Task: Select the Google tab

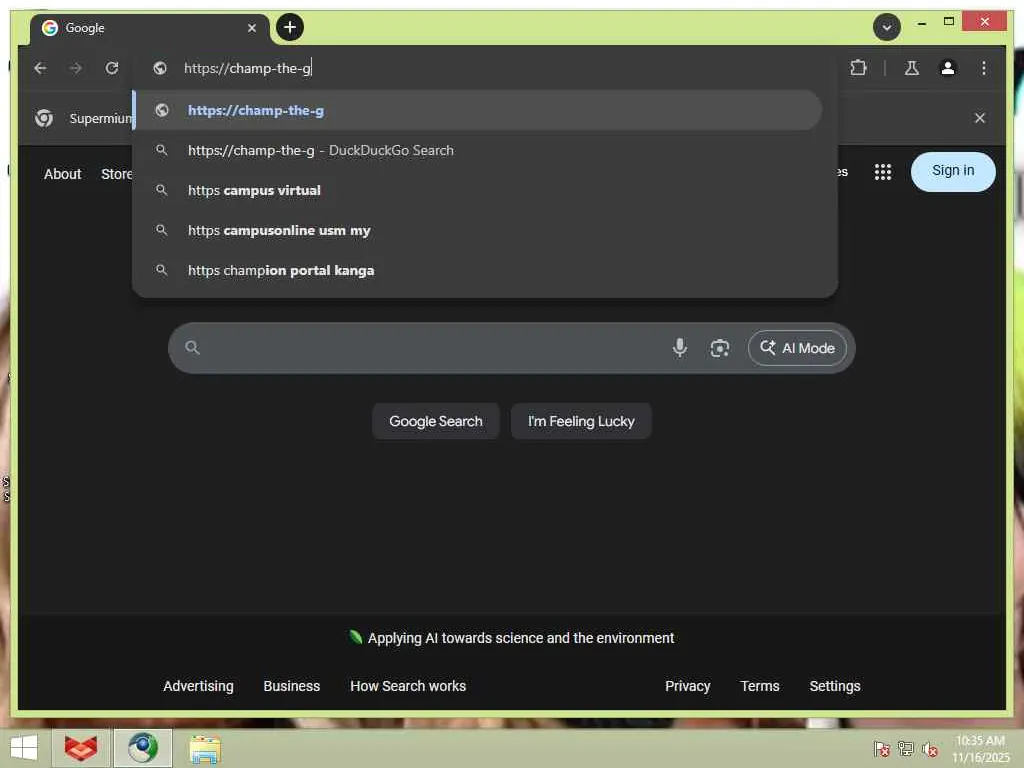Action: [150, 28]
